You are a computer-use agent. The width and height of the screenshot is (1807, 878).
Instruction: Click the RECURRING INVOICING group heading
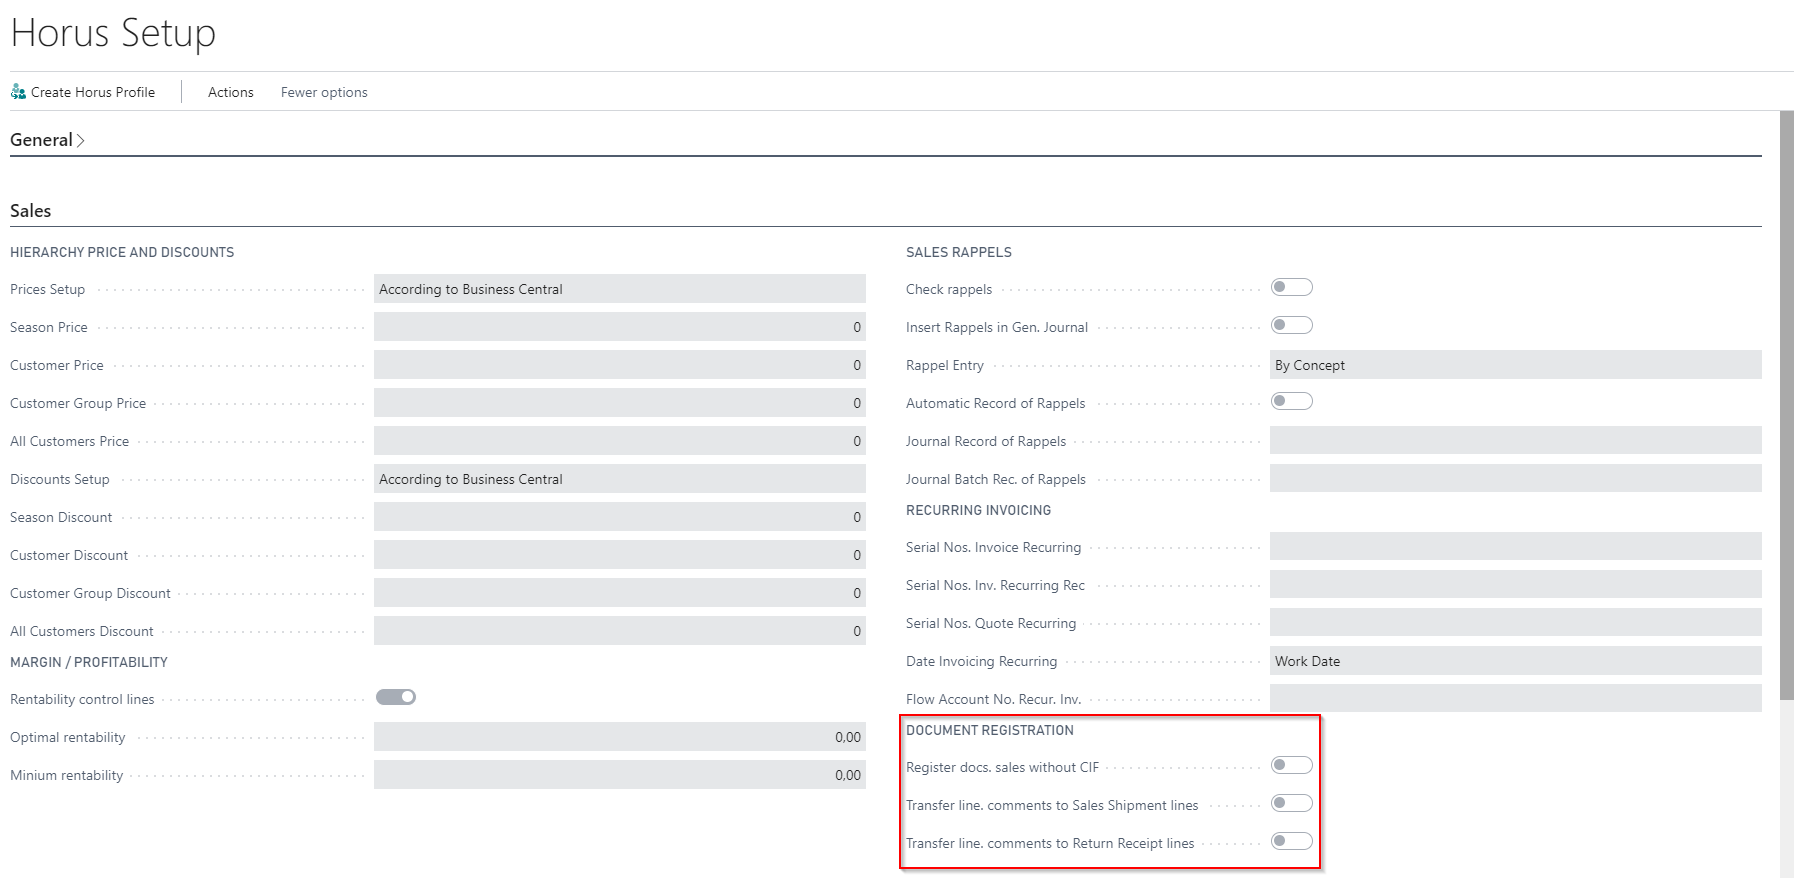(979, 510)
